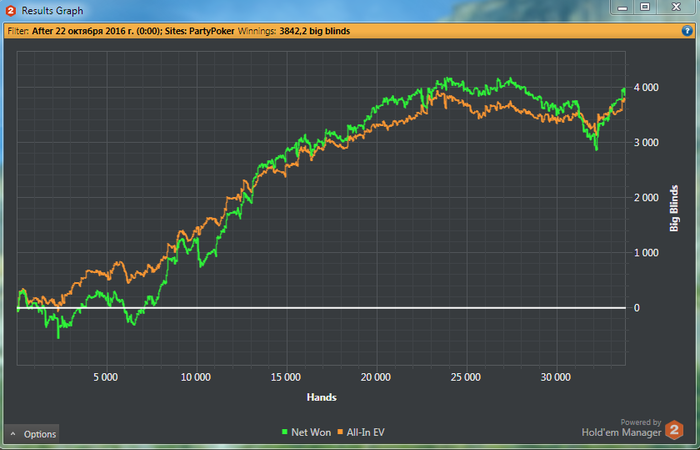Click the Hold'em Manager 2 title bar icon
Screen dimensions: 700x450
click(x=11, y=10)
